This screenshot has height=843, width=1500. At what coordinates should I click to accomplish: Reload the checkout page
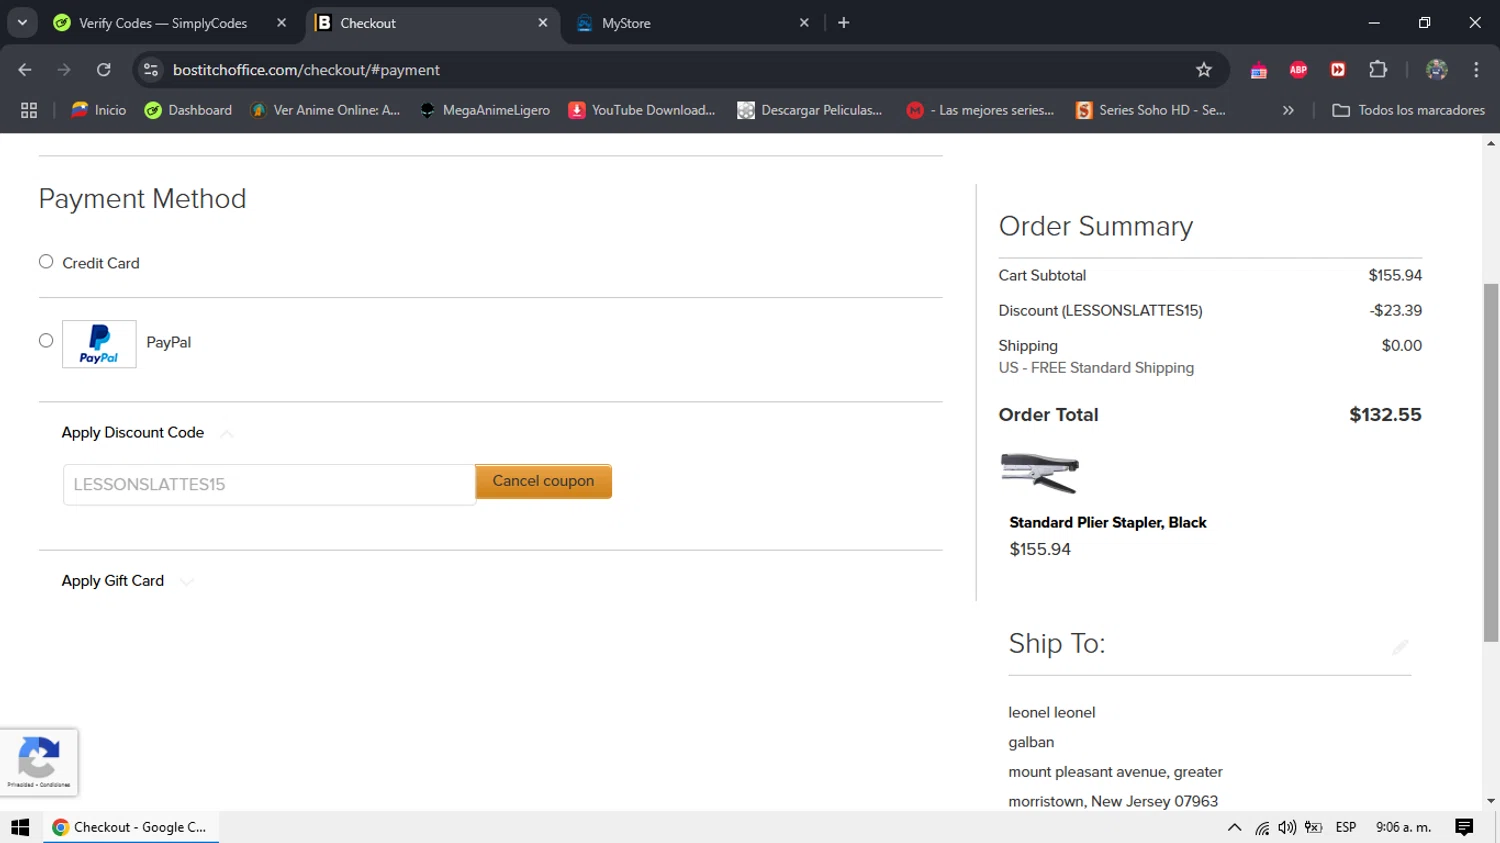pos(104,70)
